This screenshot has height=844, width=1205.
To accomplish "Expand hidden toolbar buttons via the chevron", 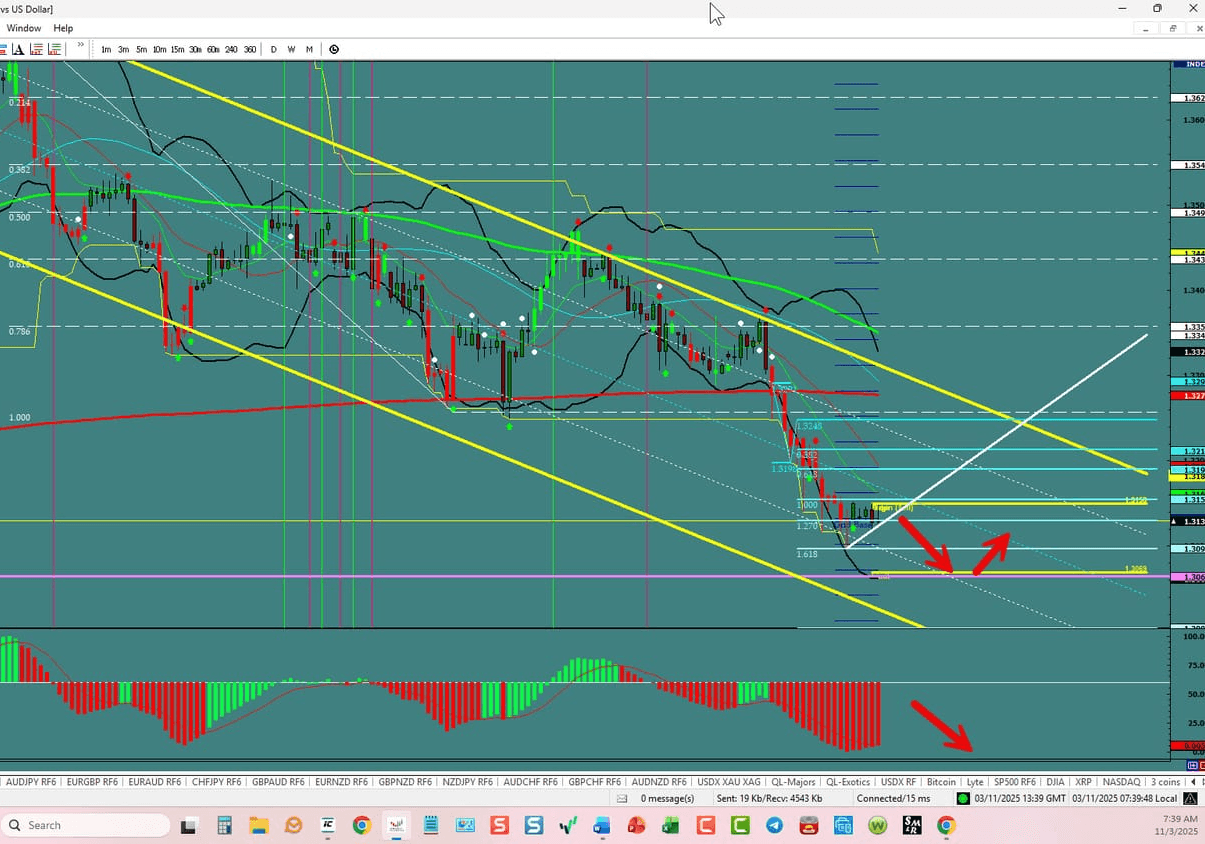I will (80, 45).
